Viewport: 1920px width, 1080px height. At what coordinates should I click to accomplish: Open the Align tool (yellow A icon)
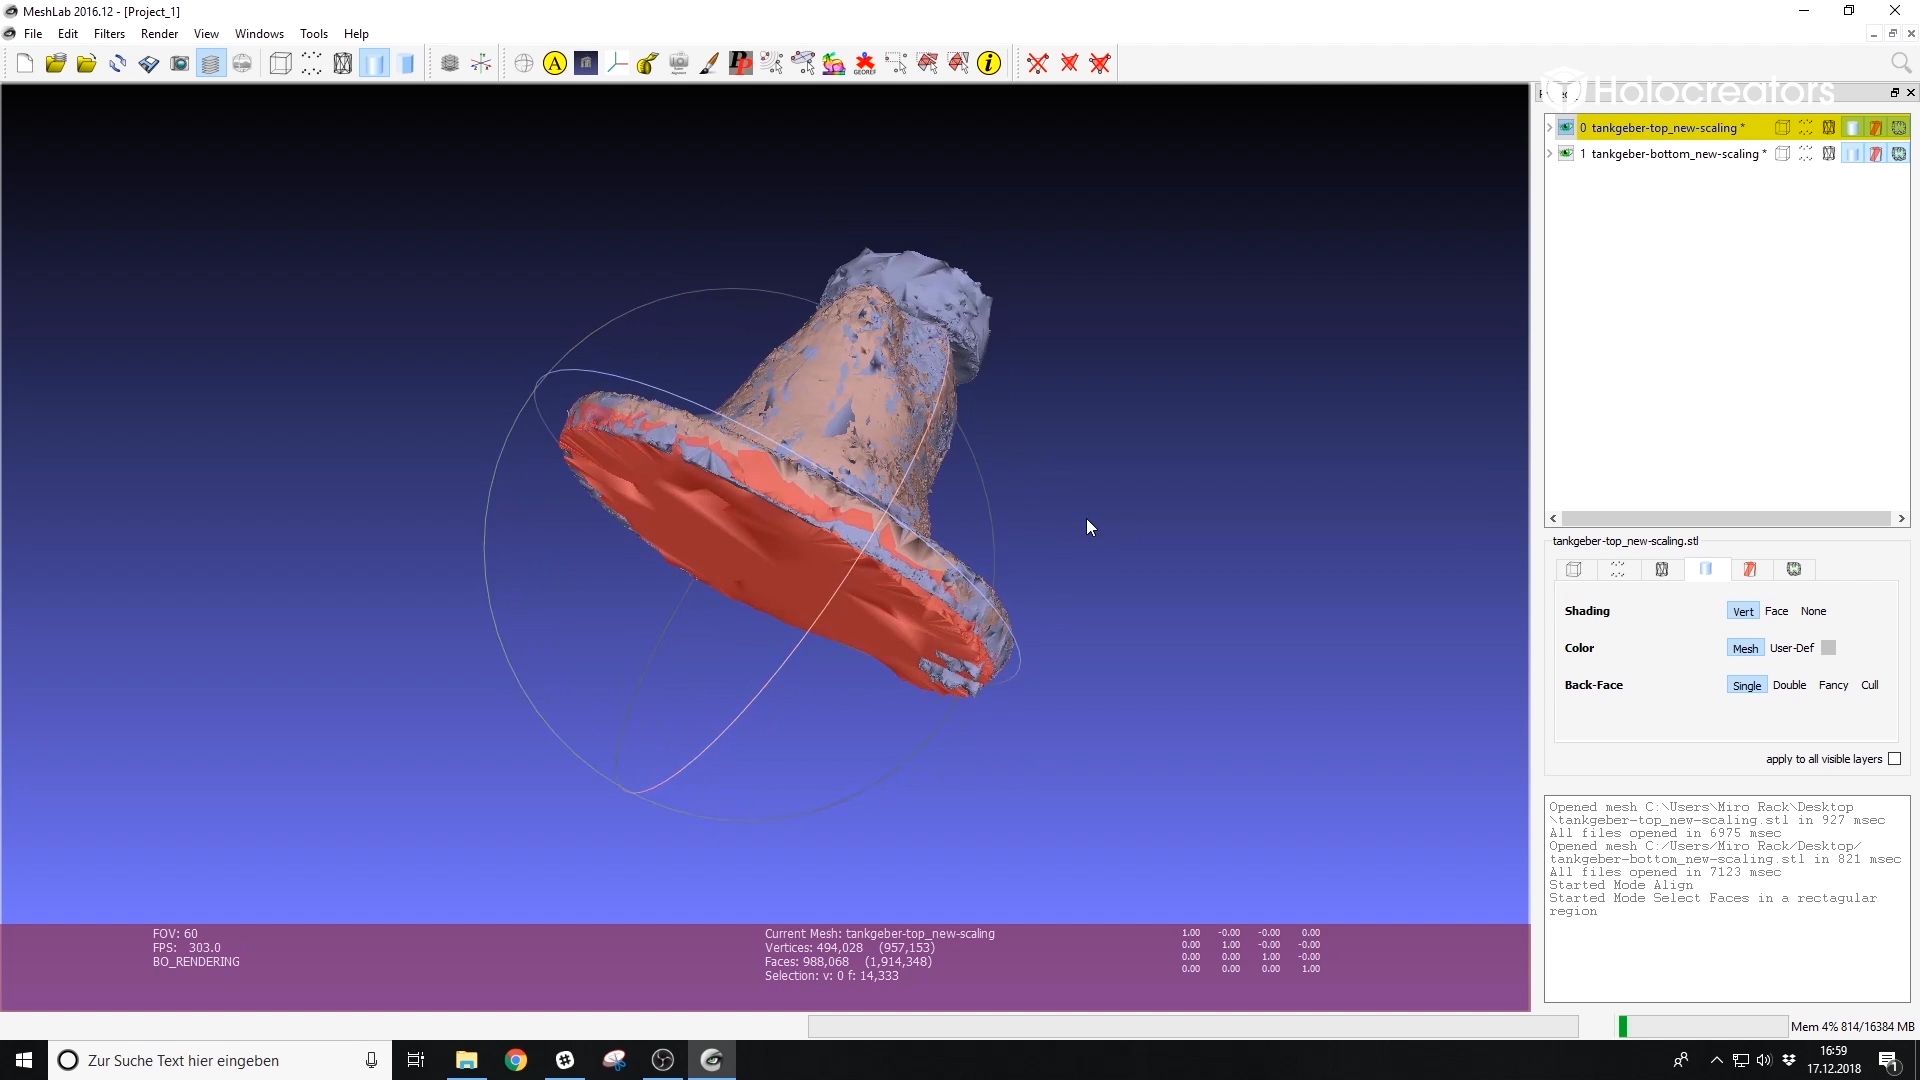pyautogui.click(x=555, y=63)
